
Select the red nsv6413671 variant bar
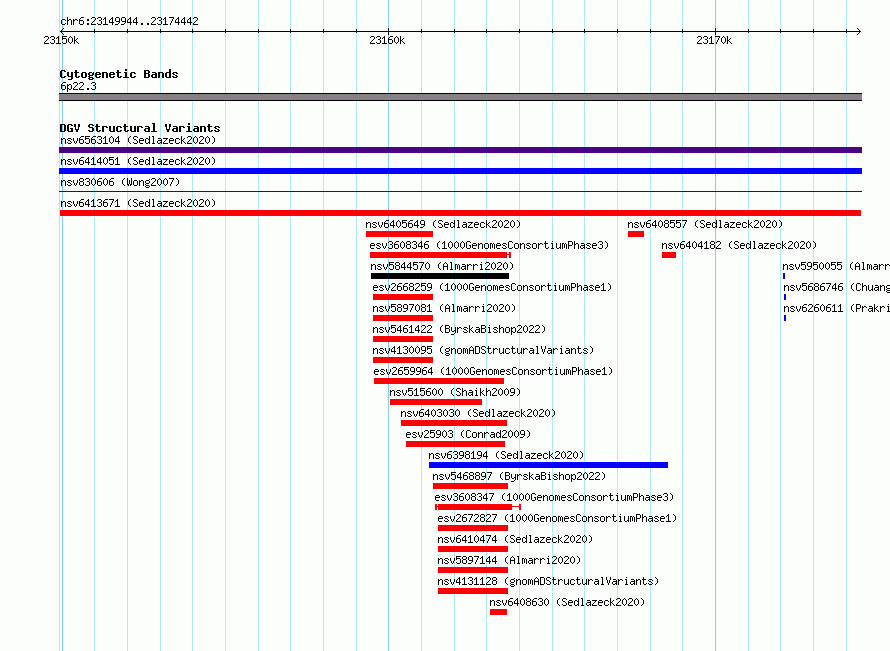click(460, 213)
